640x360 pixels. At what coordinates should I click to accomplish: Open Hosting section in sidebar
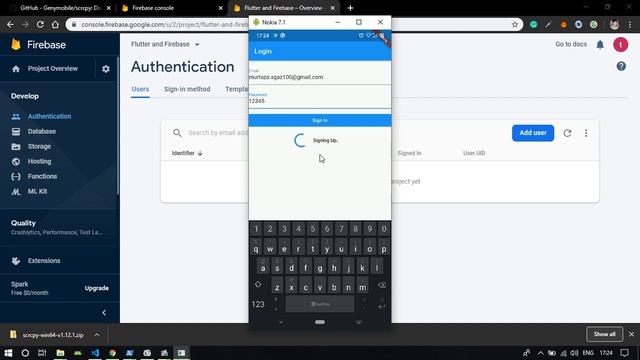pyautogui.click(x=39, y=161)
